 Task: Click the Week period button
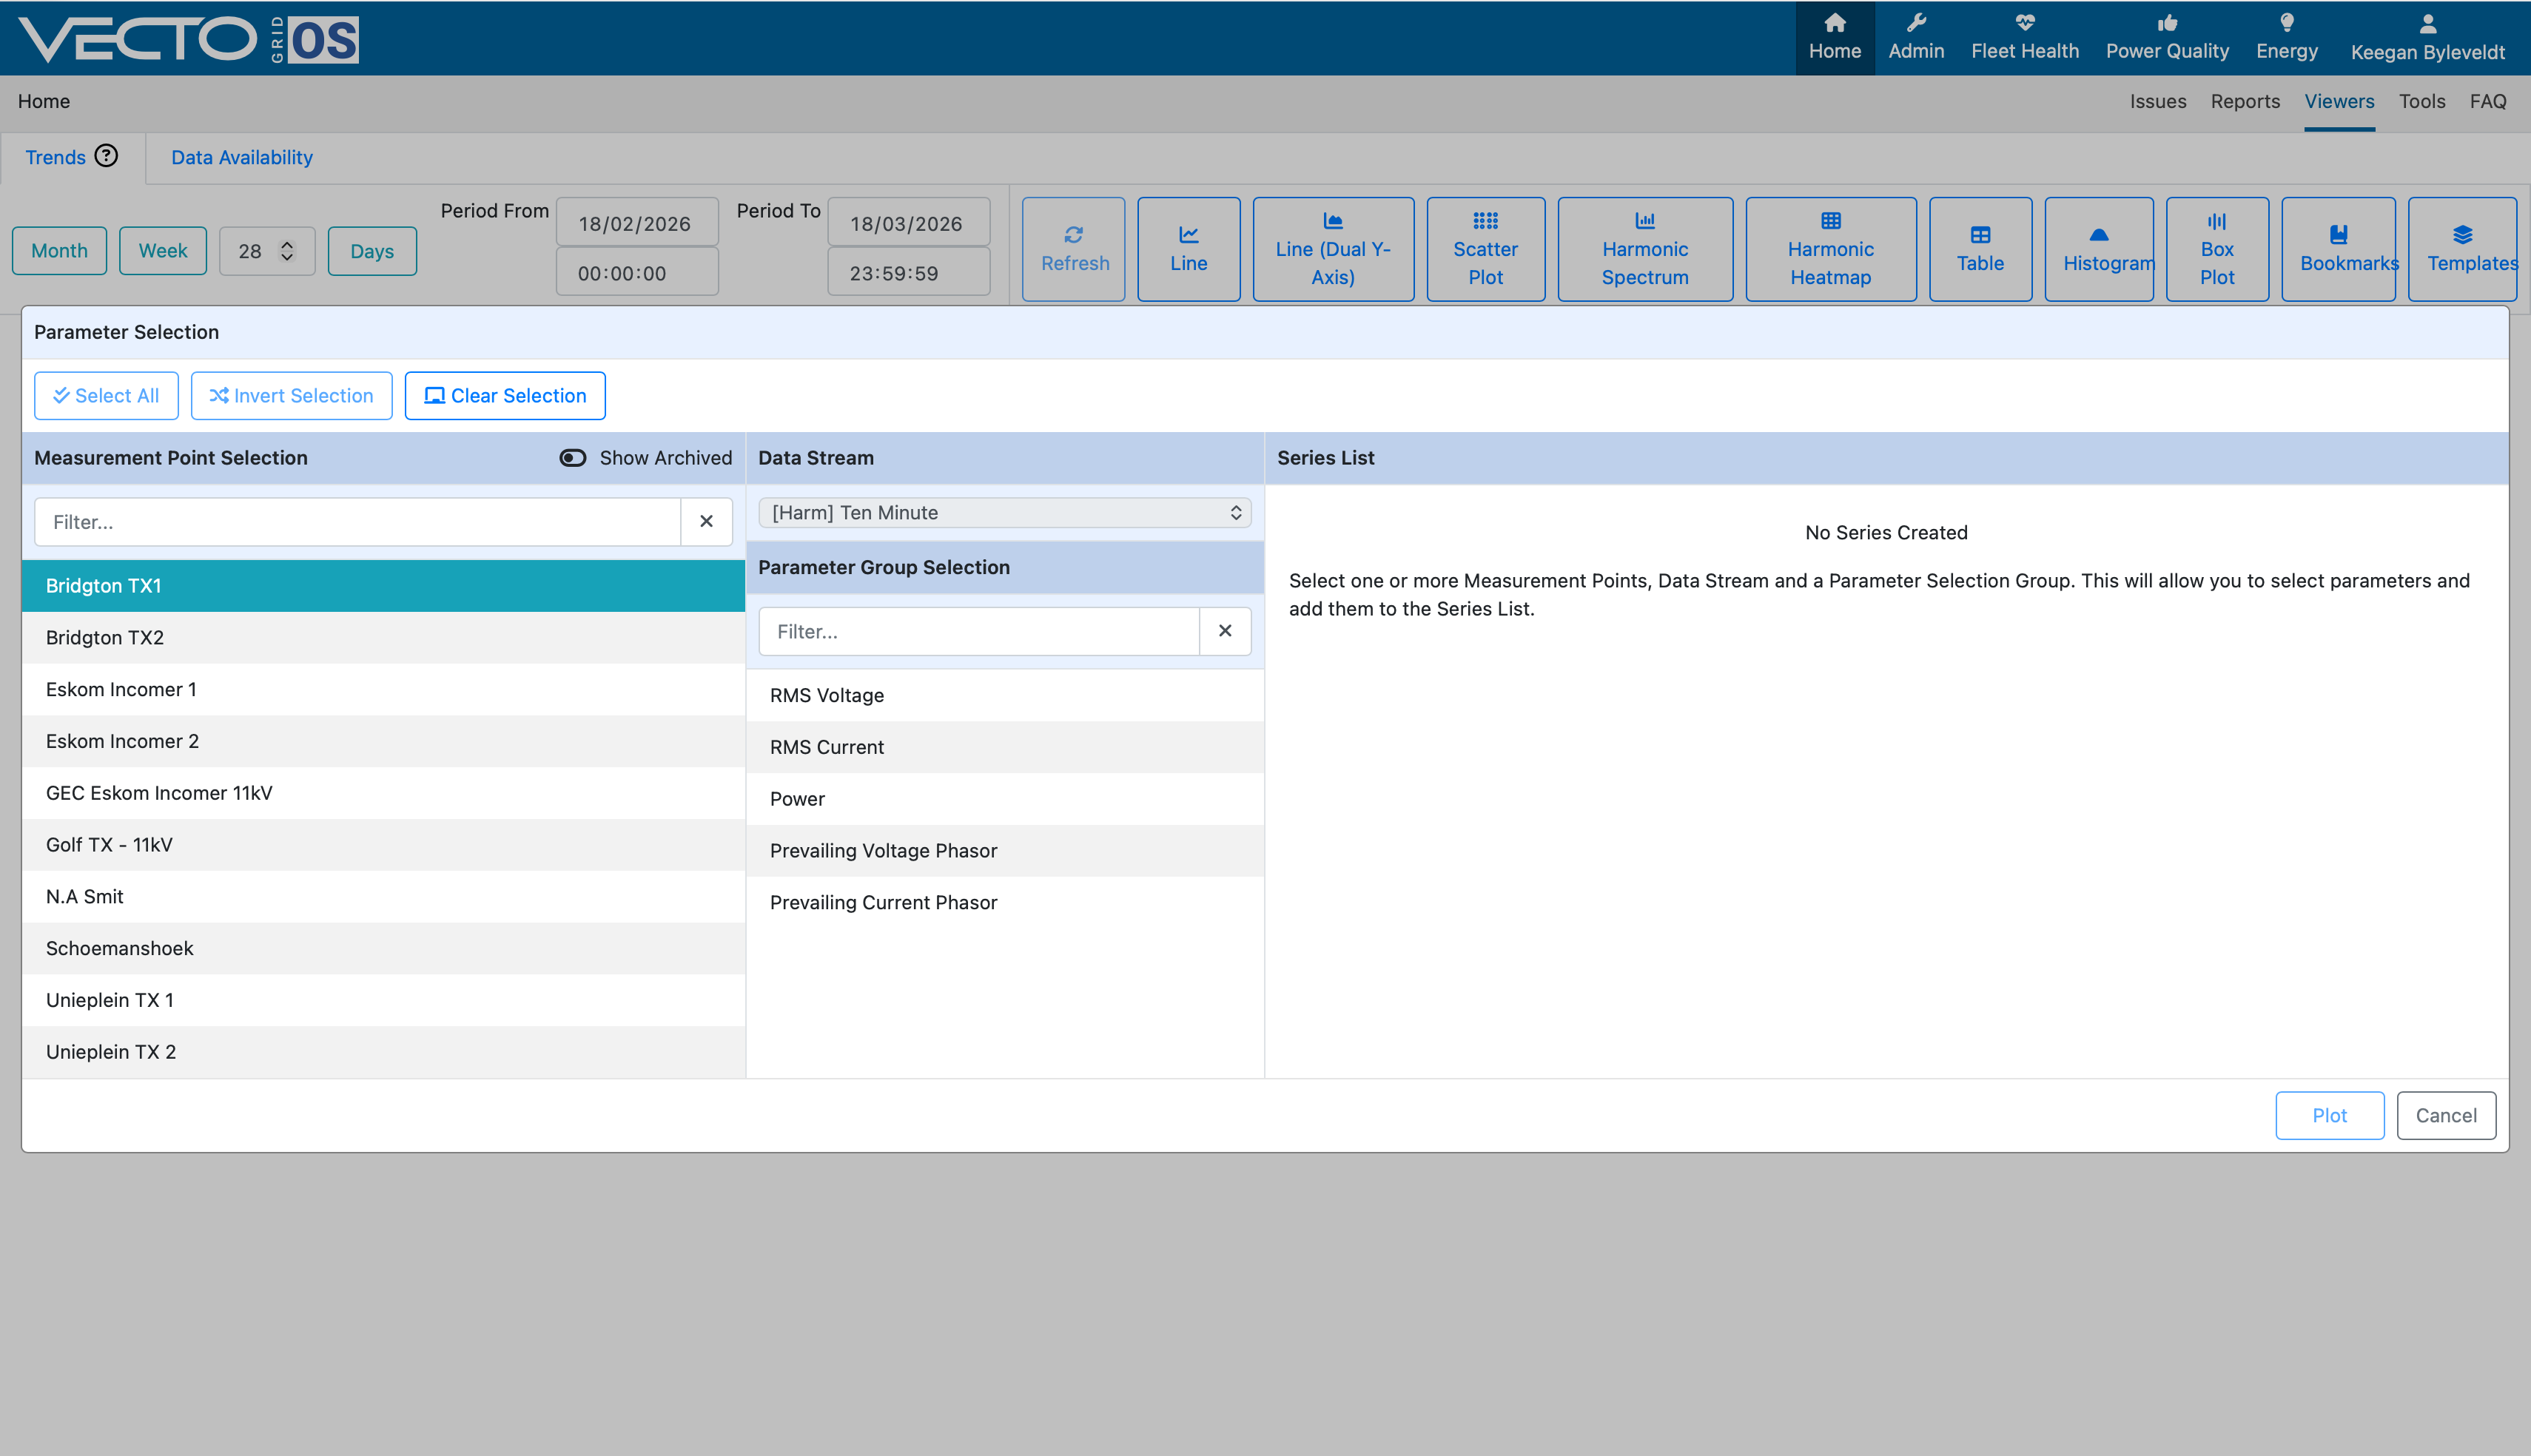pos(162,251)
